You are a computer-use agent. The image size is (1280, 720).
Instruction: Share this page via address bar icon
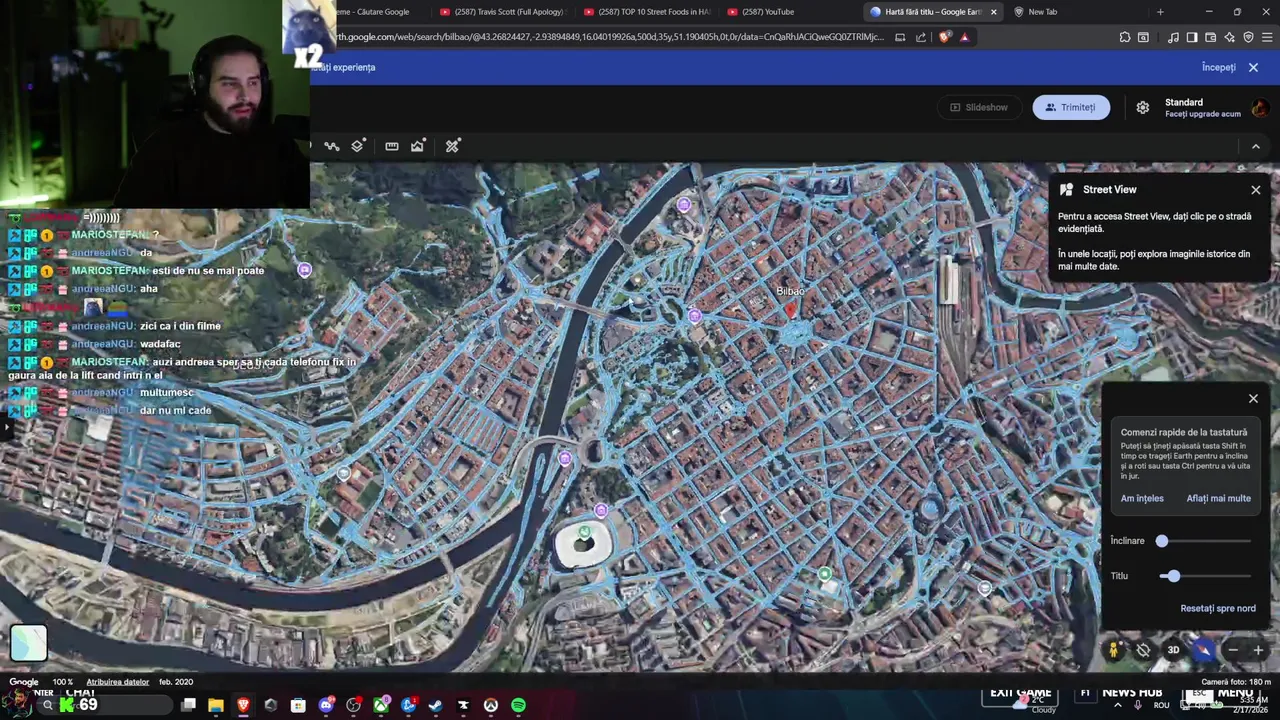click(921, 37)
